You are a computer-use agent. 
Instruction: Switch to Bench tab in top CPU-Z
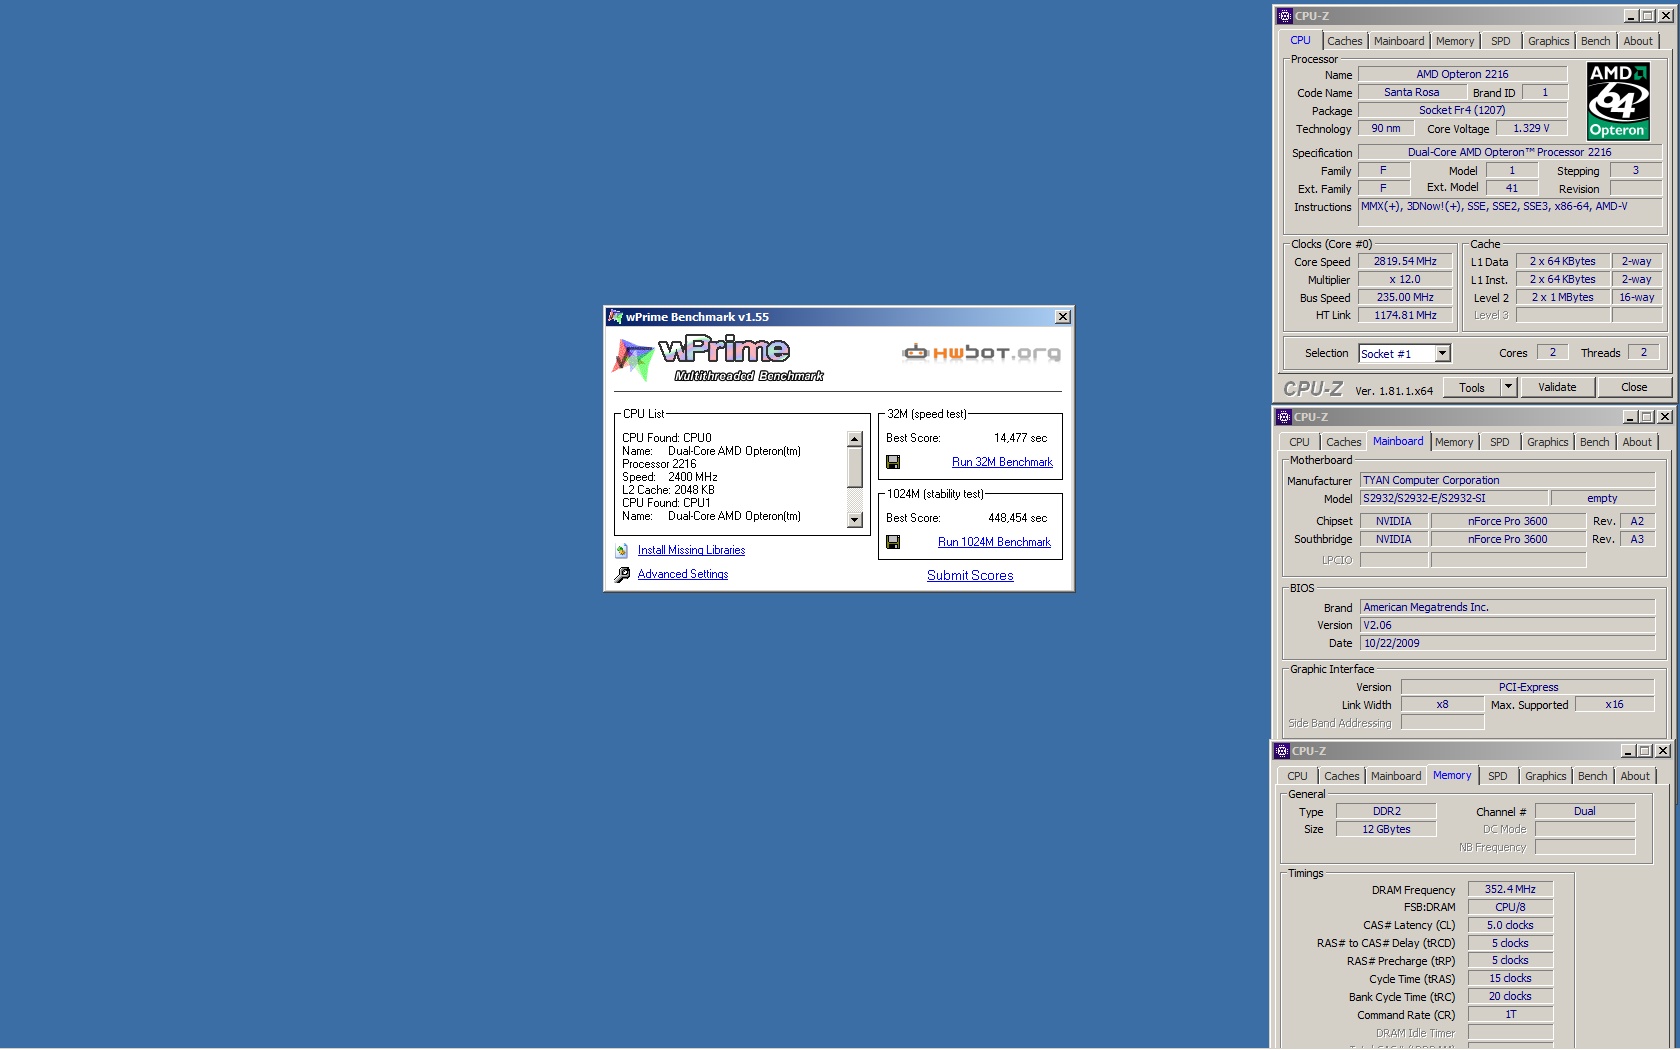[x=1596, y=41]
